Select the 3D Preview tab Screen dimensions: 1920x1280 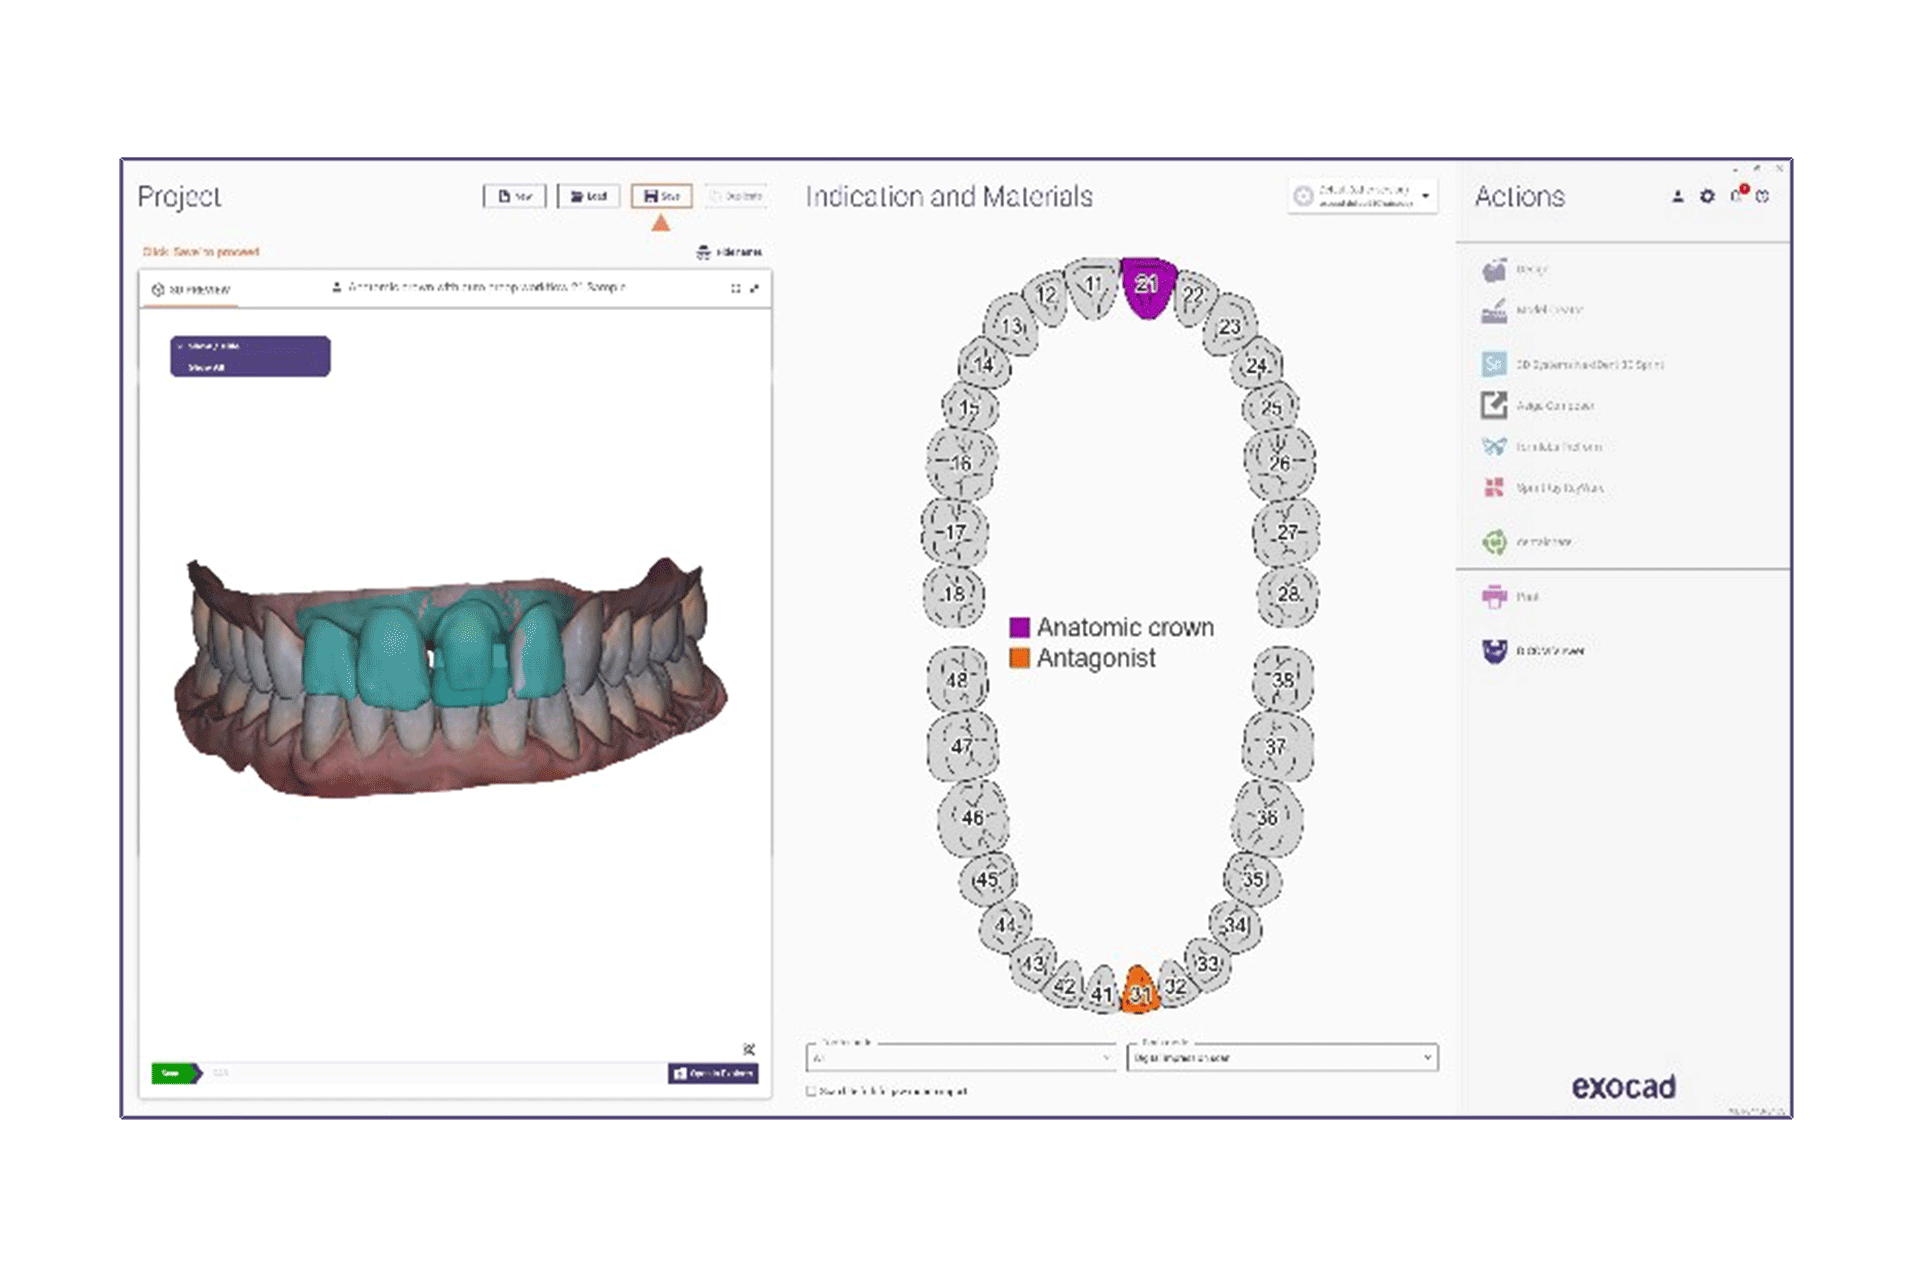pos(191,289)
